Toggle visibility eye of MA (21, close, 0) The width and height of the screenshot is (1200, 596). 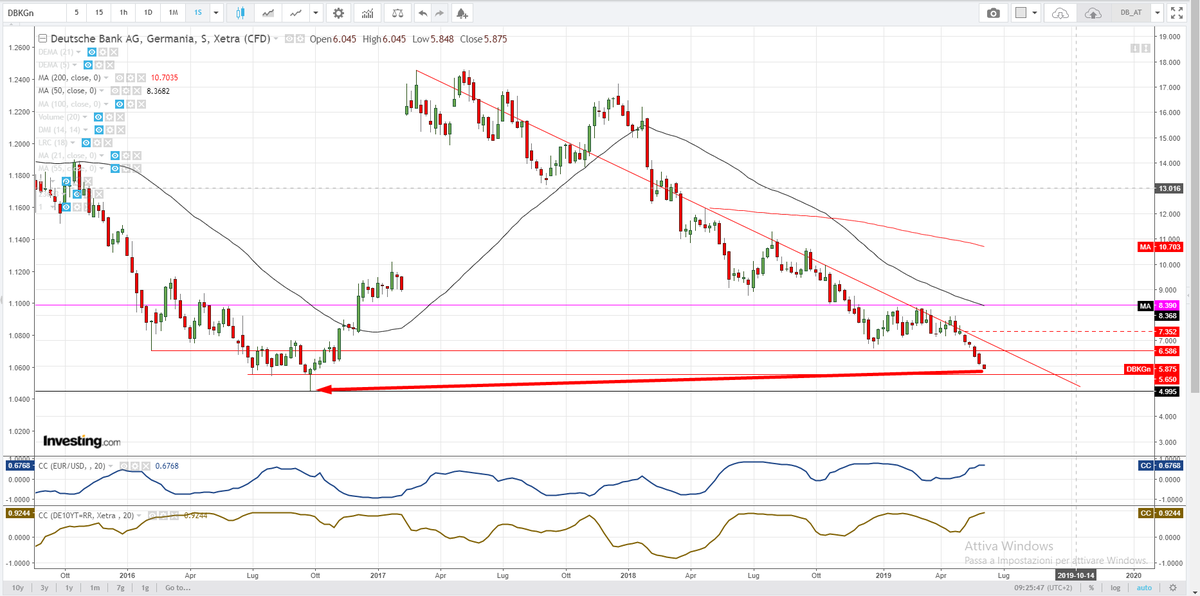click(115, 156)
